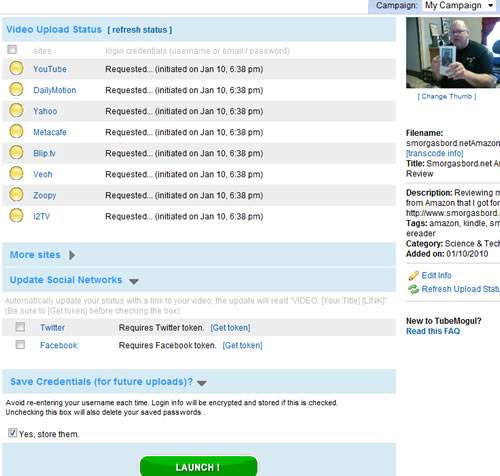This screenshot has width=500, height=476.
Task: Open the DailyMotion site link
Action: click(55, 90)
